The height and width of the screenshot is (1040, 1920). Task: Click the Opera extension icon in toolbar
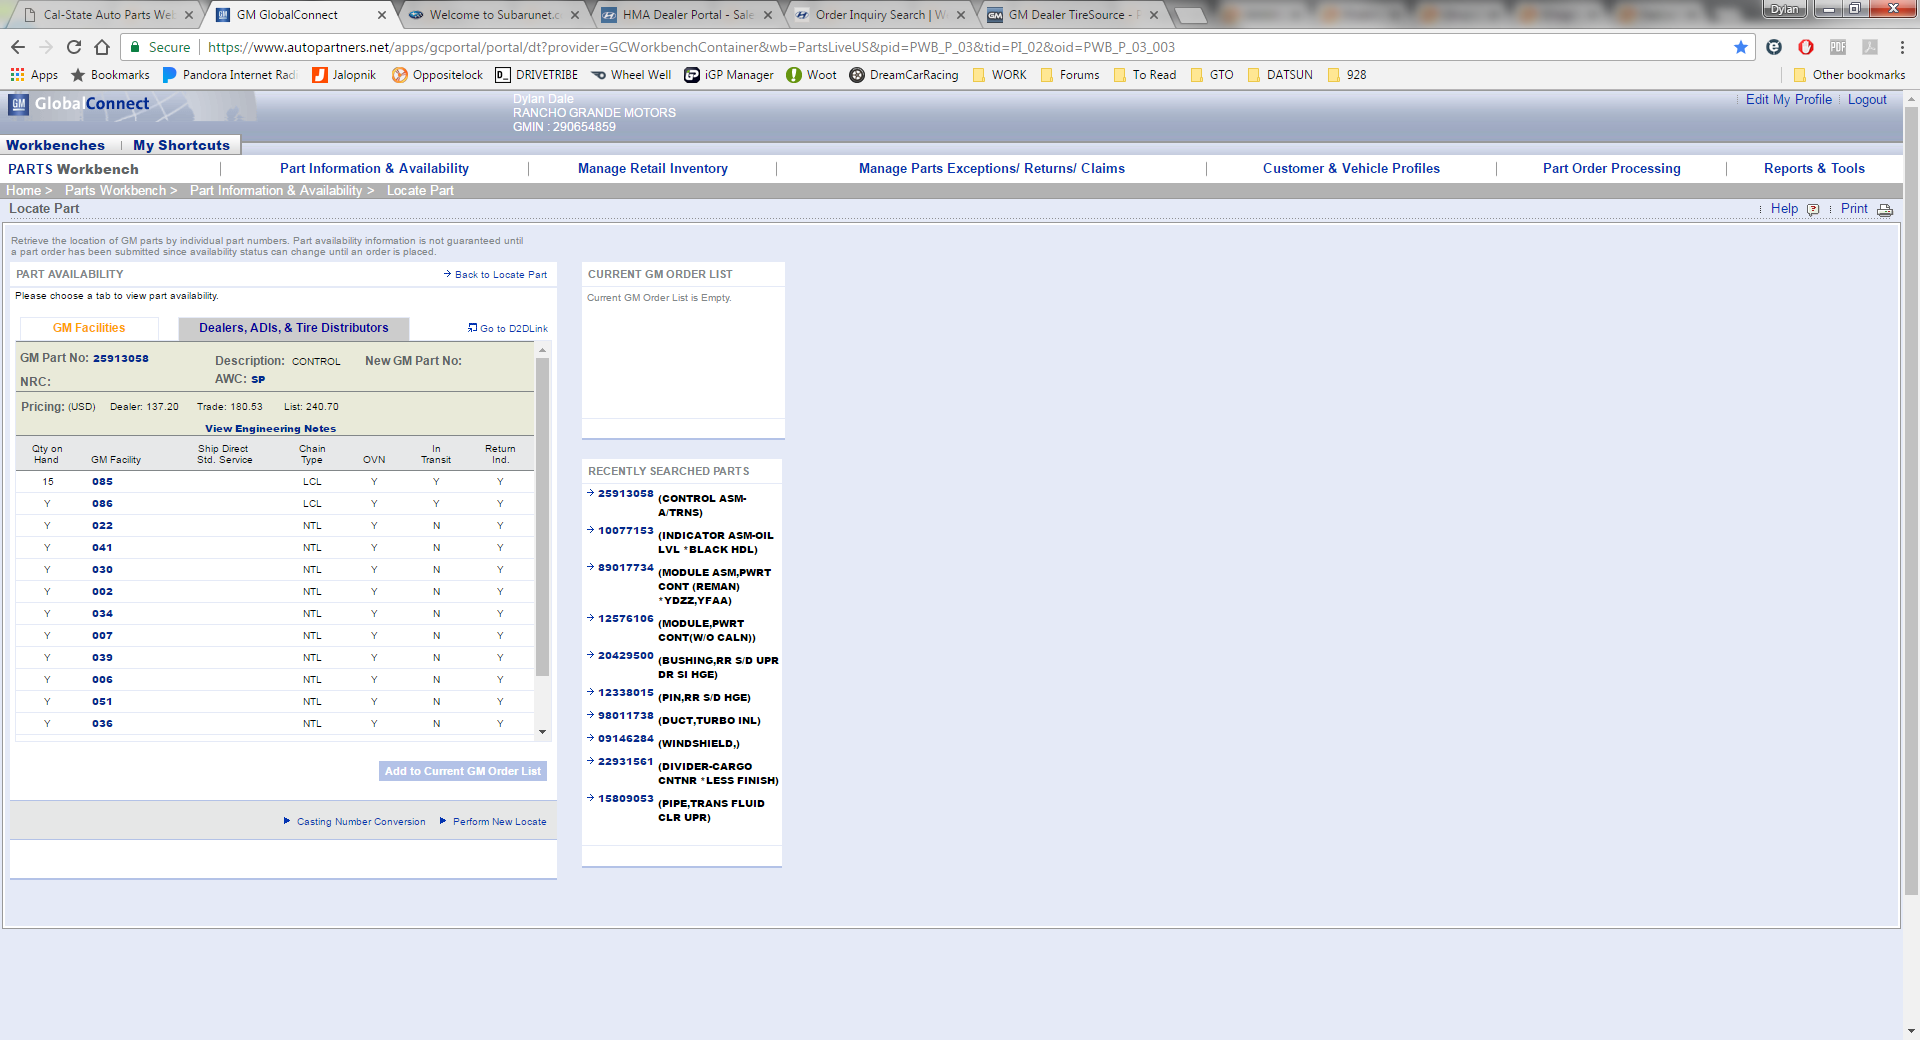(x=1806, y=47)
